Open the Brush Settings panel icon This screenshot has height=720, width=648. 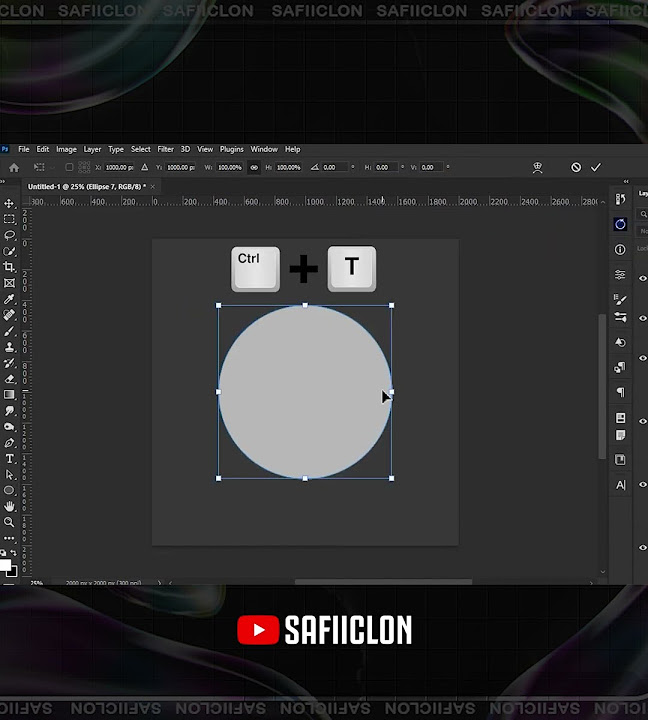pos(620,317)
